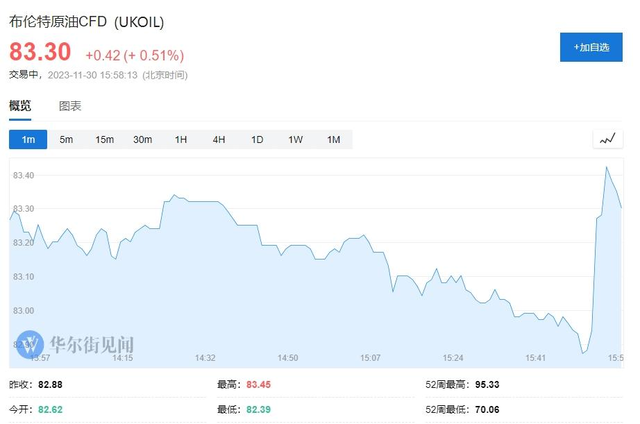The width and height of the screenshot is (640, 424).
Task: Select the 1D timeframe
Action: click(257, 140)
